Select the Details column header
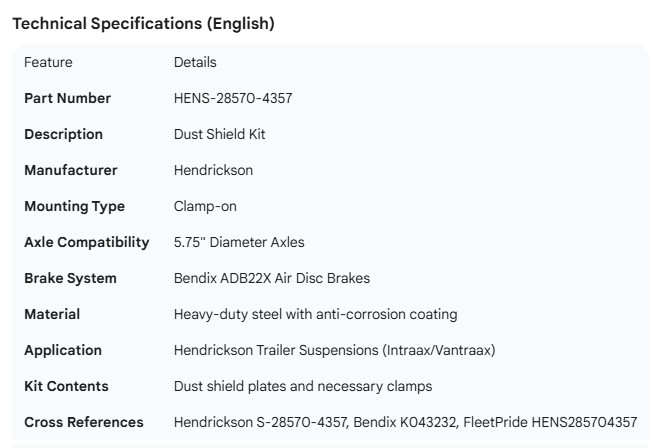The height and width of the screenshot is (448, 655). pos(195,62)
